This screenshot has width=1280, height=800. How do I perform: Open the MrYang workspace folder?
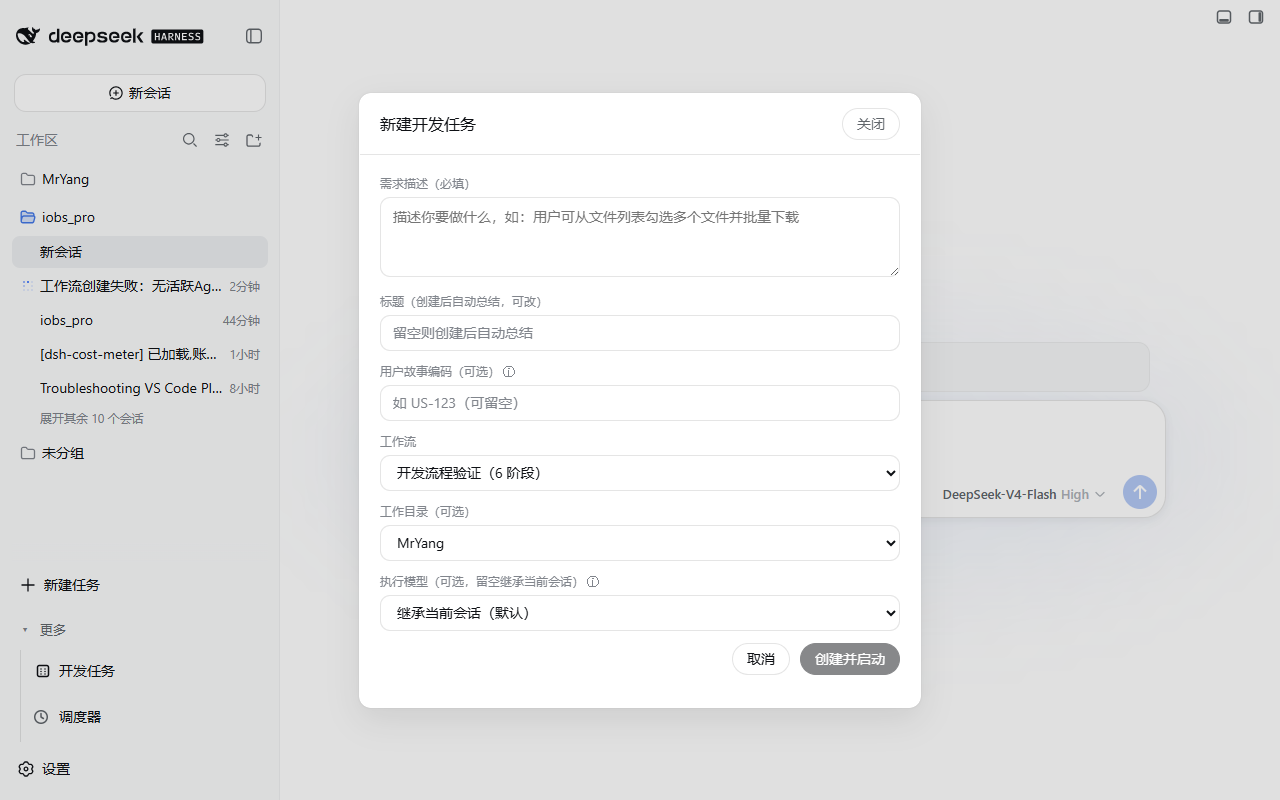[140, 179]
